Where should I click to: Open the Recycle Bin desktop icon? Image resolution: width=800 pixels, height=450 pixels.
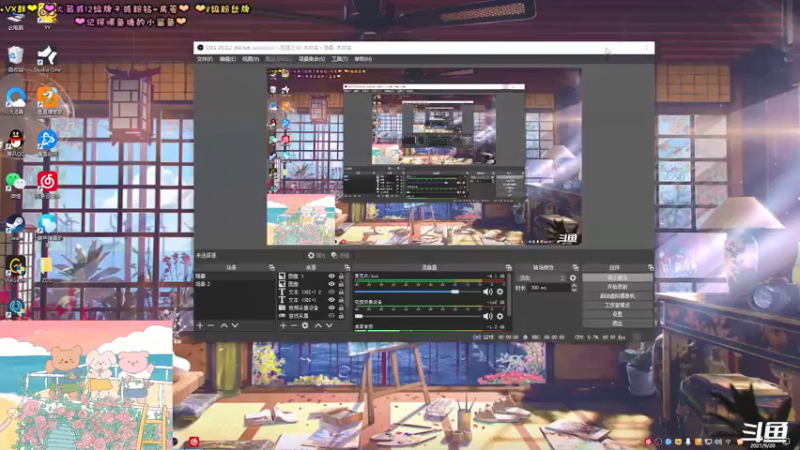pos(16,59)
